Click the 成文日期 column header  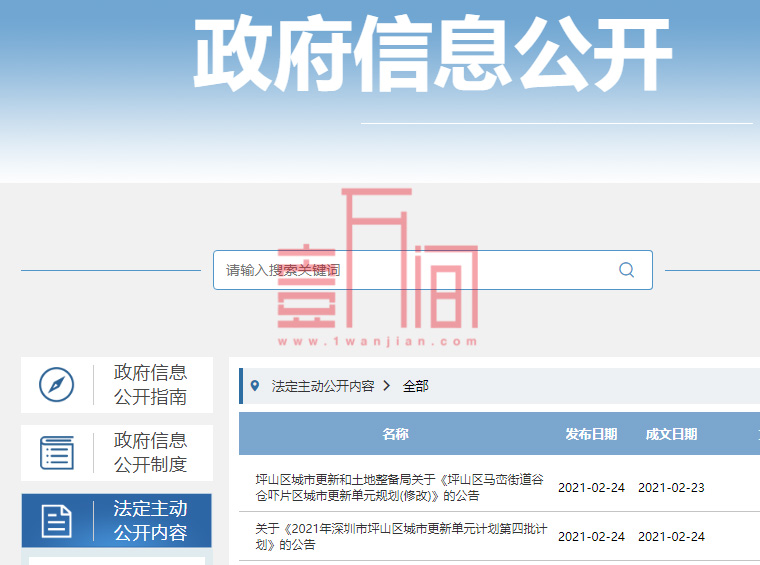tap(671, 434)
